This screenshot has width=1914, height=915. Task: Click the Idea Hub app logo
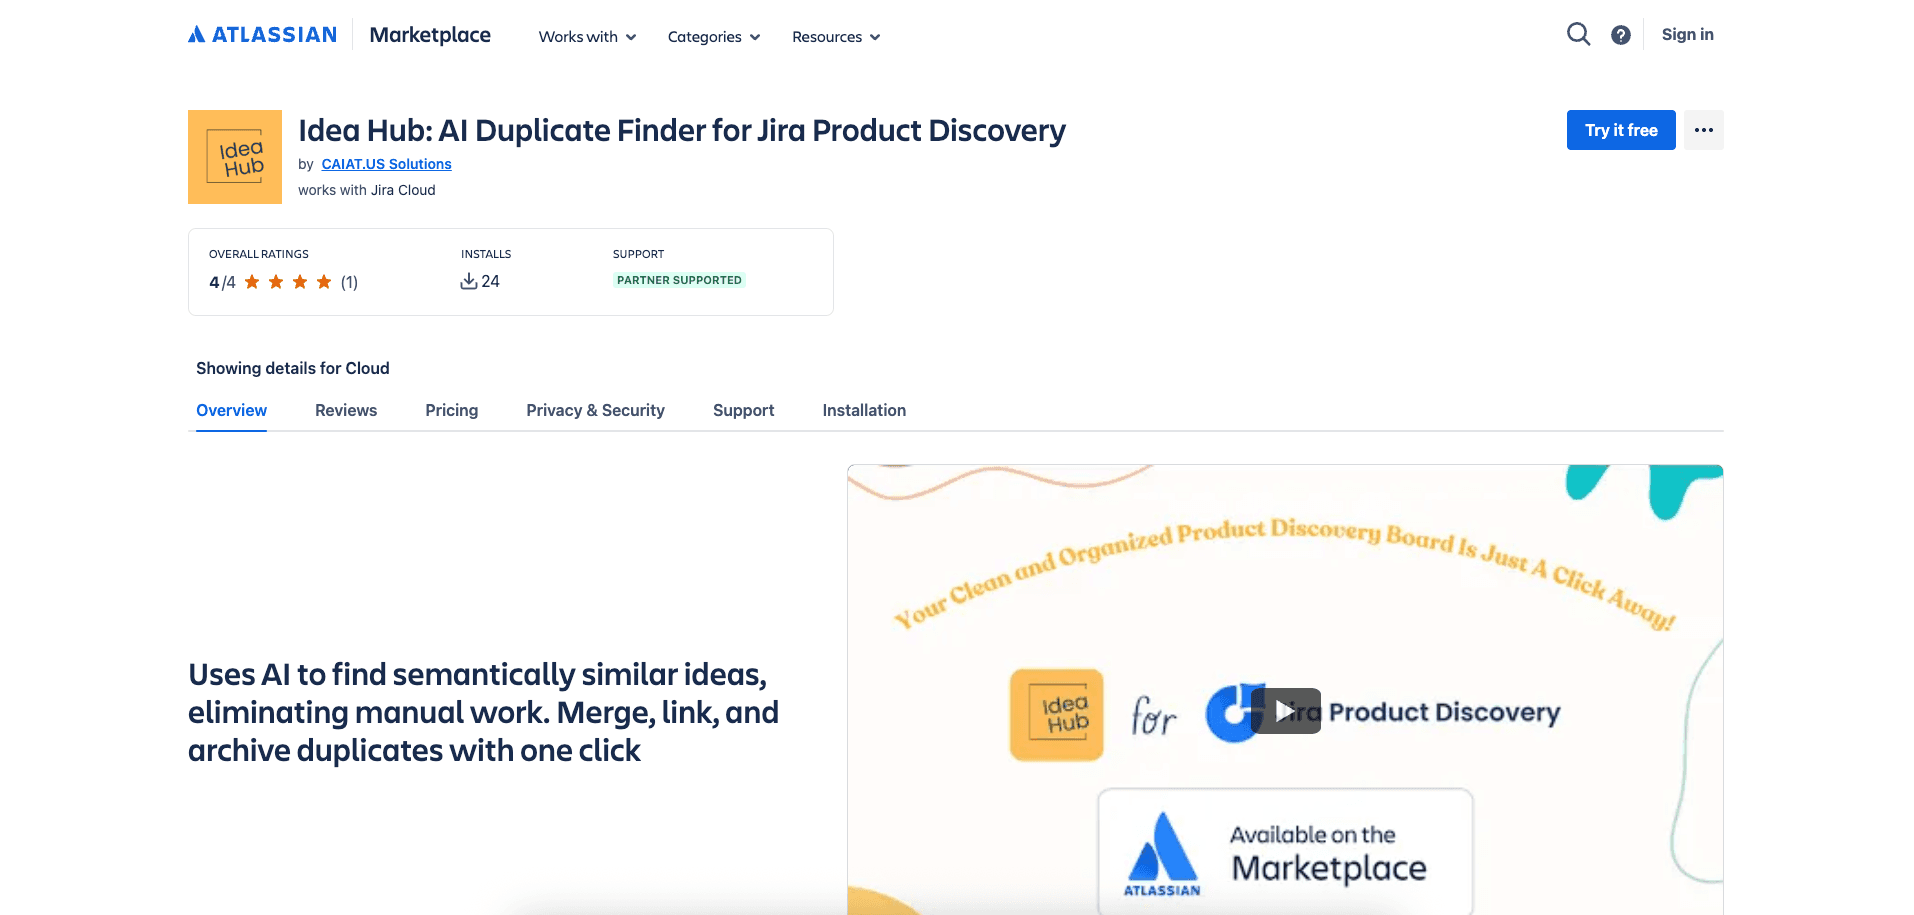point(234,156)
